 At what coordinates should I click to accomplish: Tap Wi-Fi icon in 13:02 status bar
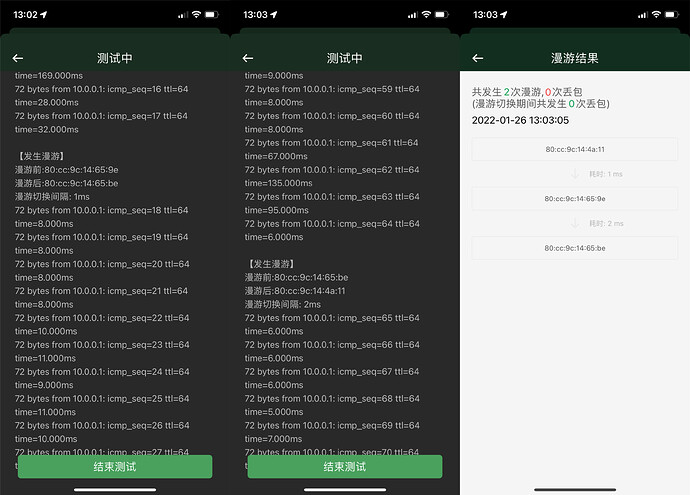[196, 15]
